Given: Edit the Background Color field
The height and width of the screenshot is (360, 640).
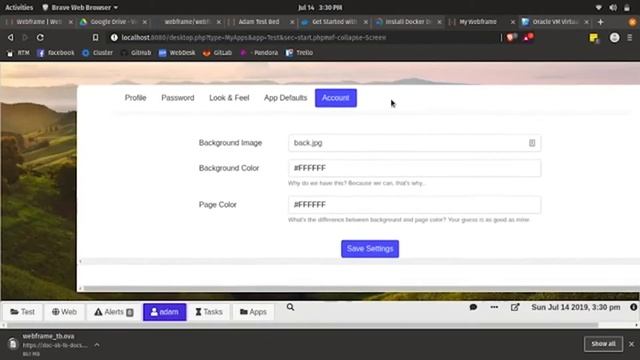Looking at the screenshot, I should tap(414, 168).
